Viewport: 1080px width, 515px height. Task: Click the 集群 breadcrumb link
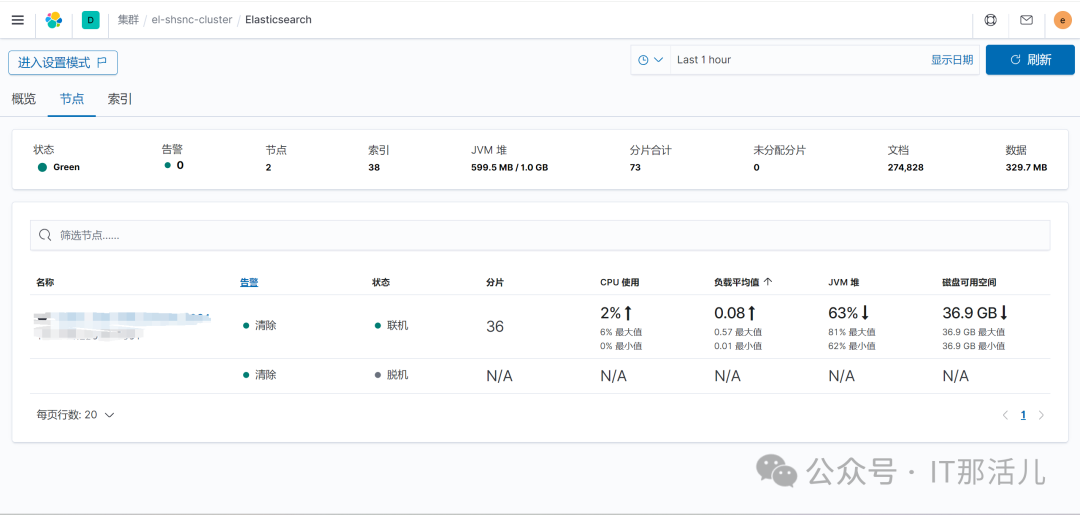coord(128,20)
